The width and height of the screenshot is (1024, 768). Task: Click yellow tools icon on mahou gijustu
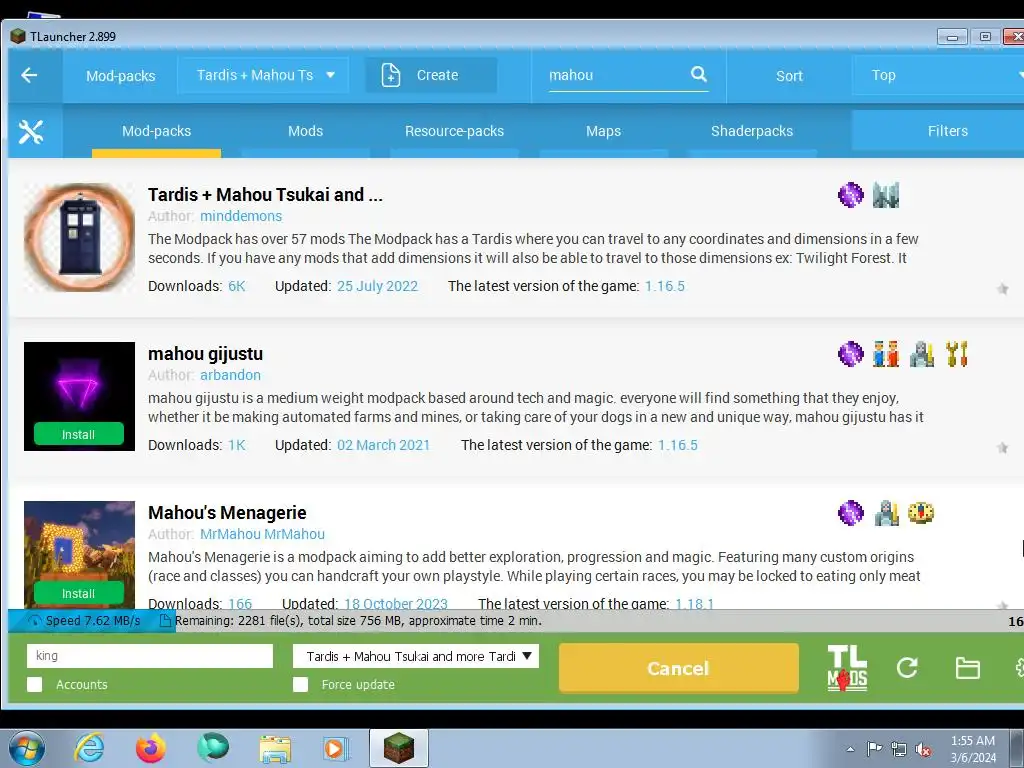[x=957, y=354]
